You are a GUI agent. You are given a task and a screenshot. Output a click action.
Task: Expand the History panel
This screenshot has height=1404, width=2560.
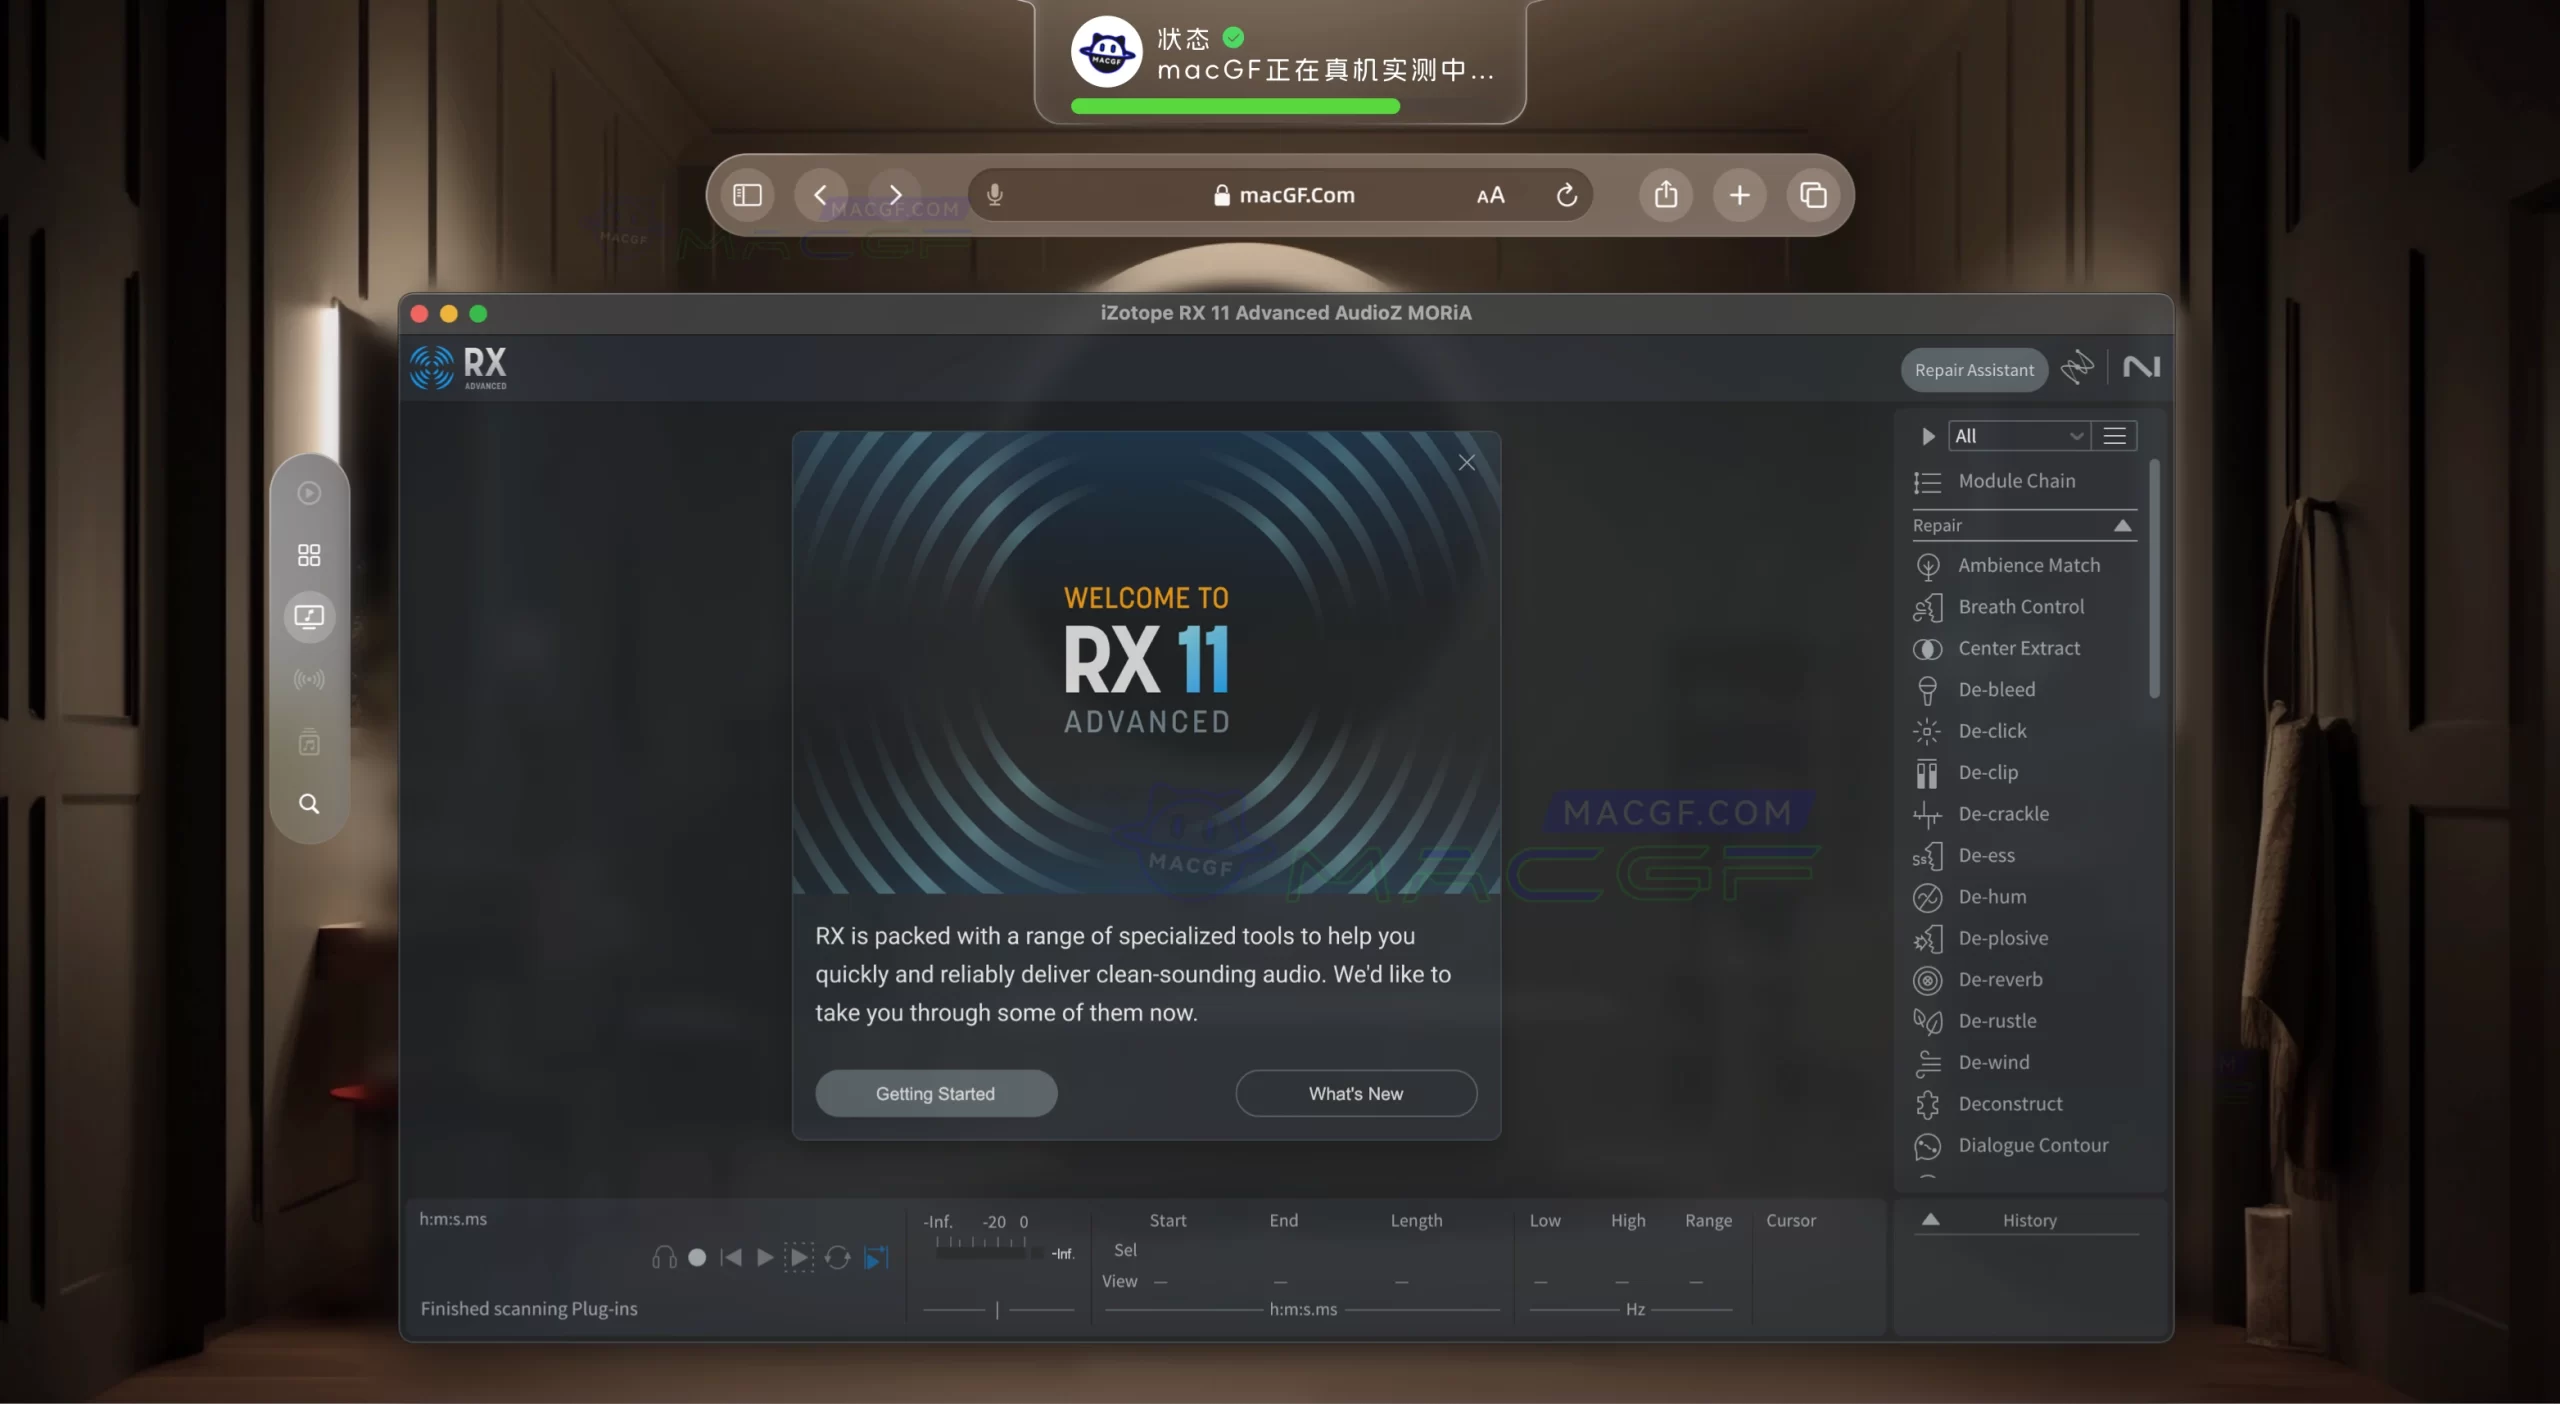pyautogui.click(x=1930, y=1220)
